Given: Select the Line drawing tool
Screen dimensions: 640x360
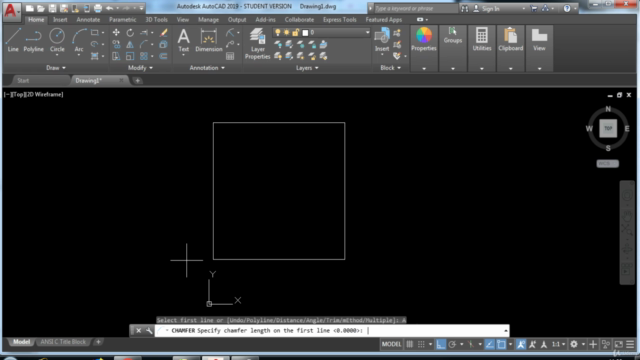Looking at the screenshot, I should 13,40.
